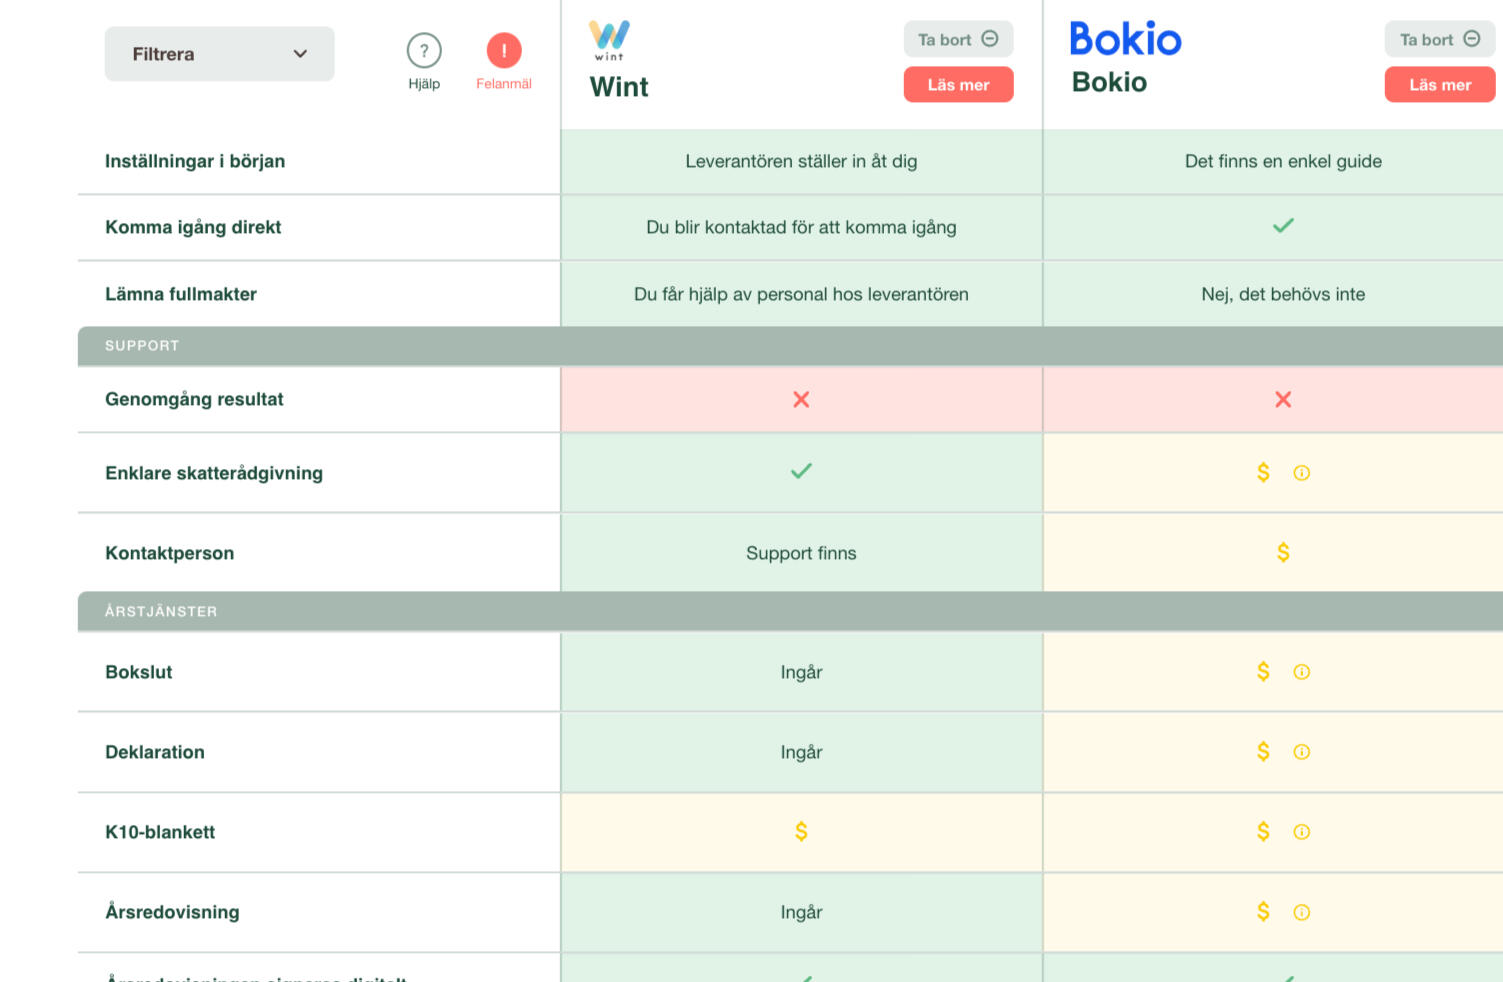
Task: Click dollar icon in Wint K10-blankett cell
Action: coord(801,832)
